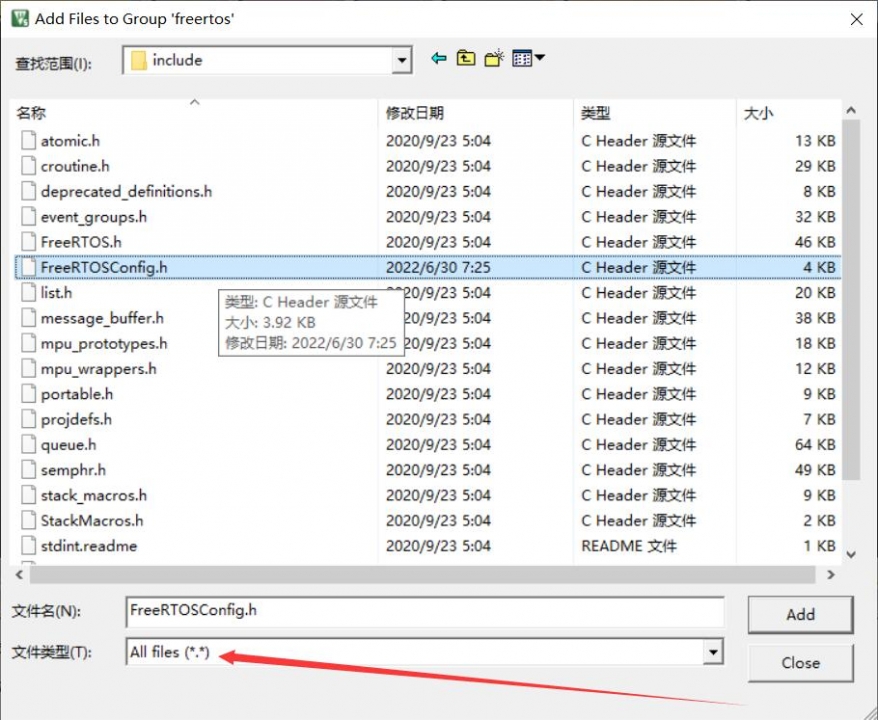Select the file StackMacros.h

[92, 521]
